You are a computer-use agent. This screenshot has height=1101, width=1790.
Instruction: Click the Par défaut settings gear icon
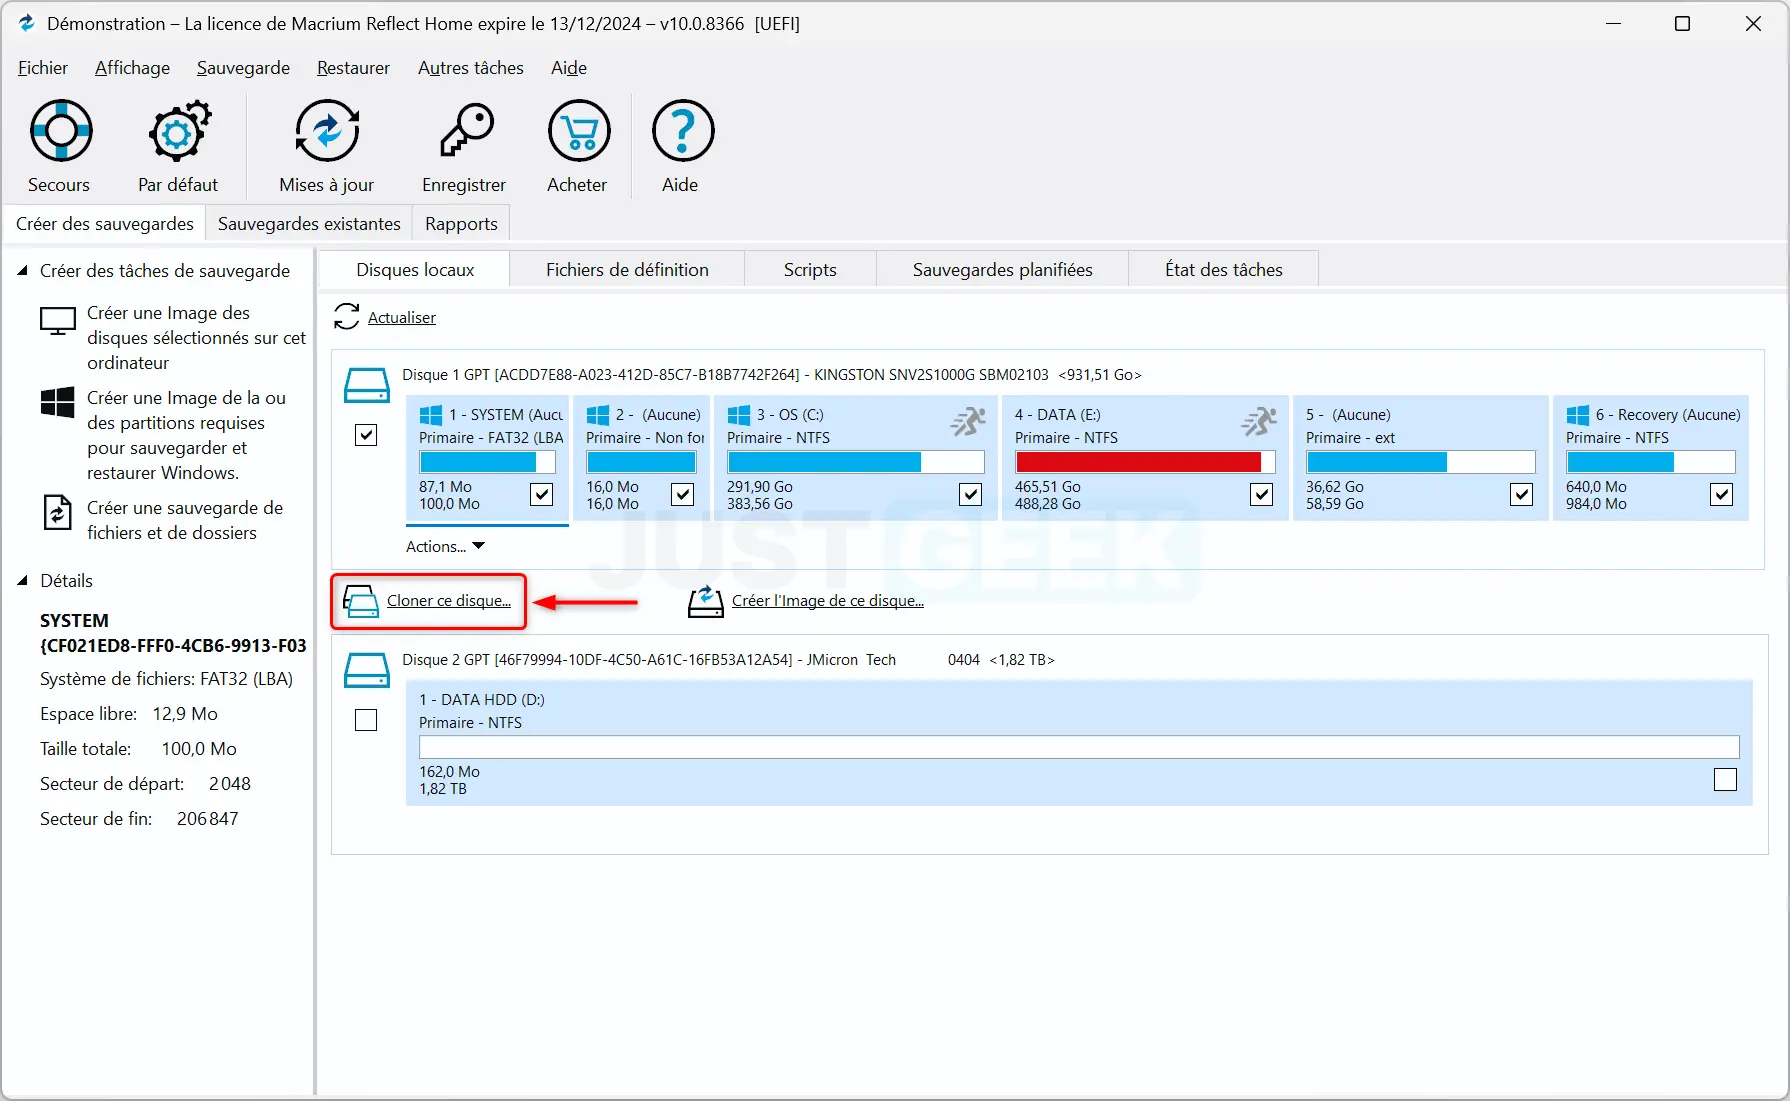[x=179, y=131]
